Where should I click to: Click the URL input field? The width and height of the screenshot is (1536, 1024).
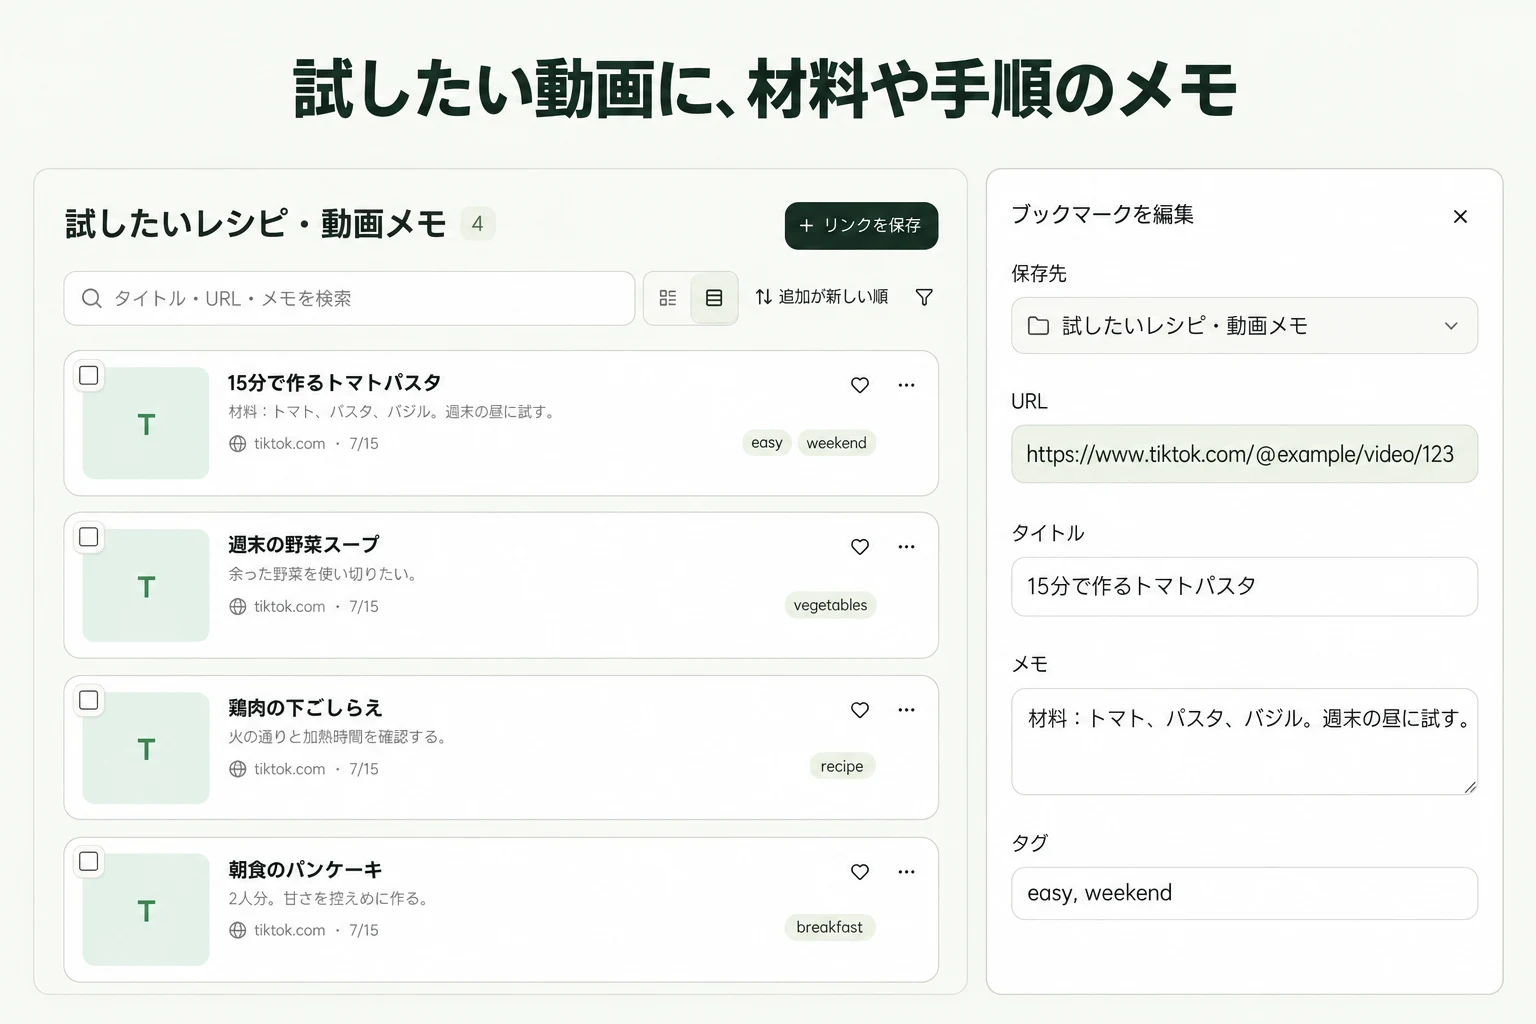coord(1244,454)
